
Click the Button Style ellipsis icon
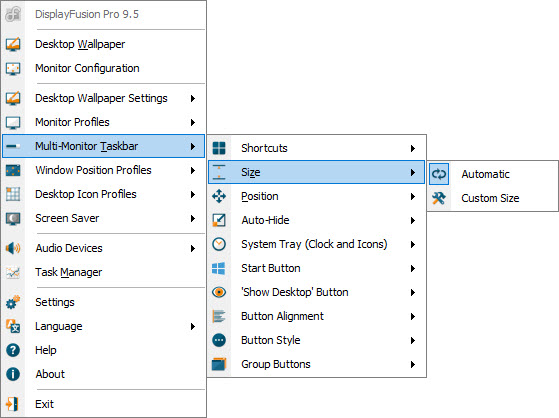[219, 340]
